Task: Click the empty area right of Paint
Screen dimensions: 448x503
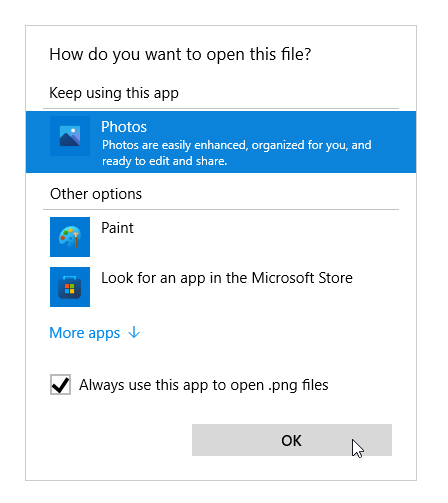Action: (x=267, y=237)
